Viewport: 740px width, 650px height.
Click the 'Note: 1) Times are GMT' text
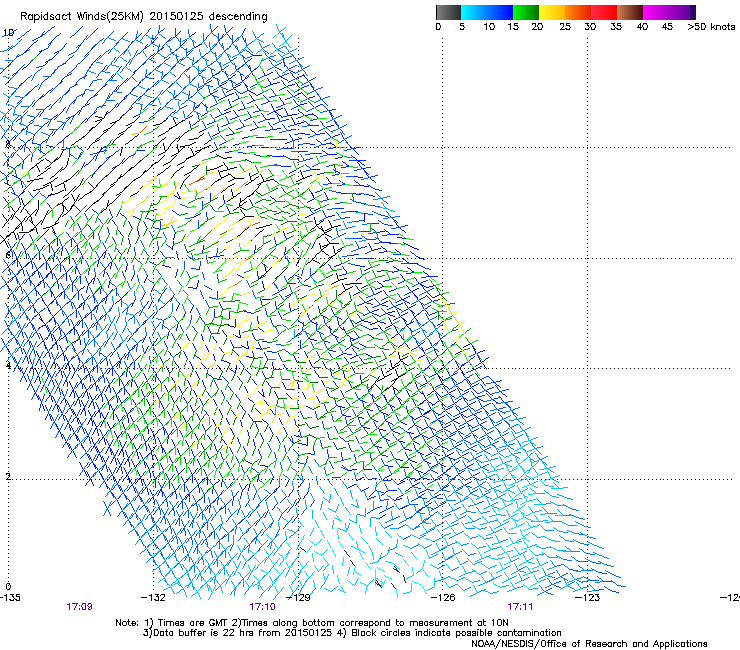pos(171,623)
